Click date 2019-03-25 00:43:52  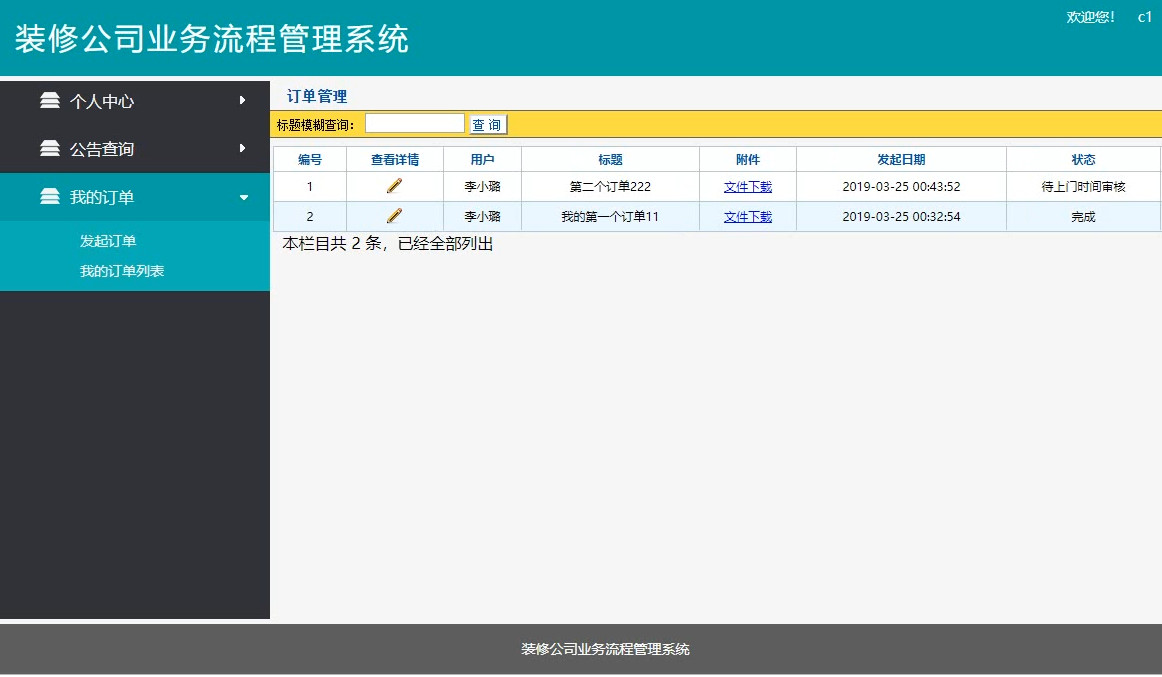pyautogui.click(x=901, y=187)
